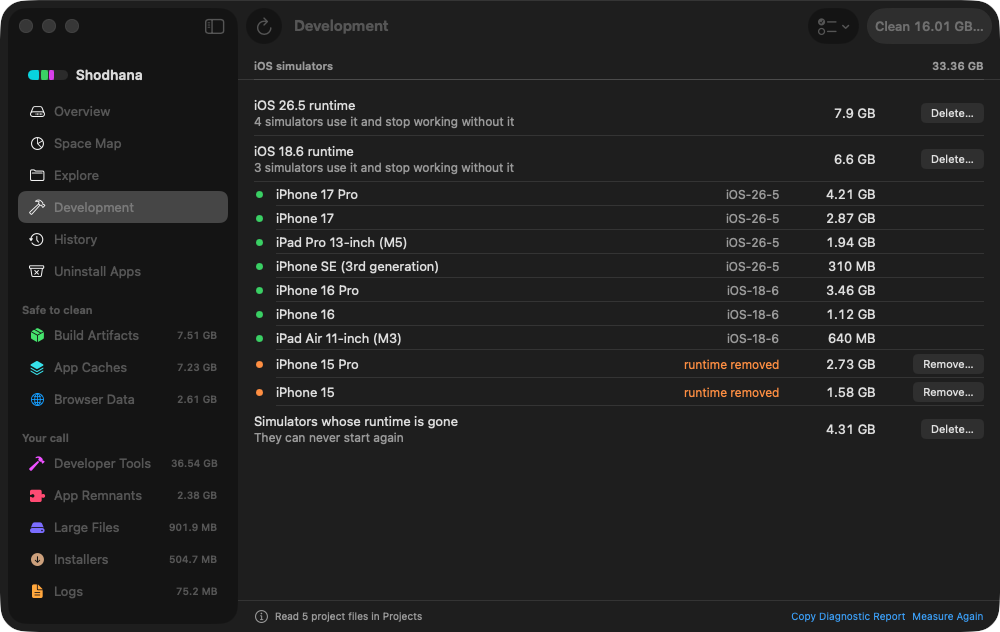Click the History clock icon
Screen dimensions: 1000x632
tap(37, 239)
